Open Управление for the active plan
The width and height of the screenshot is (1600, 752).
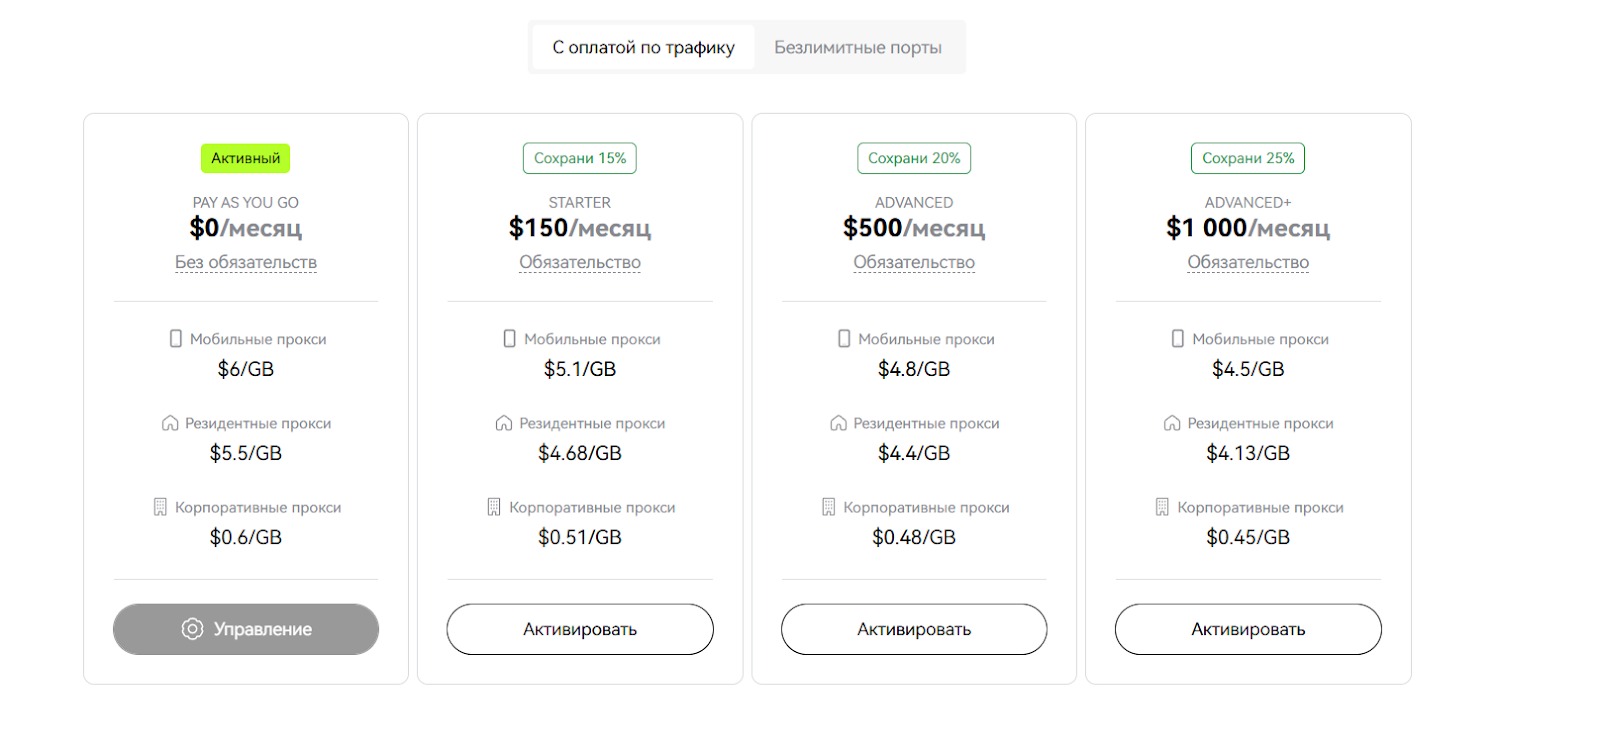pos(246,629)
